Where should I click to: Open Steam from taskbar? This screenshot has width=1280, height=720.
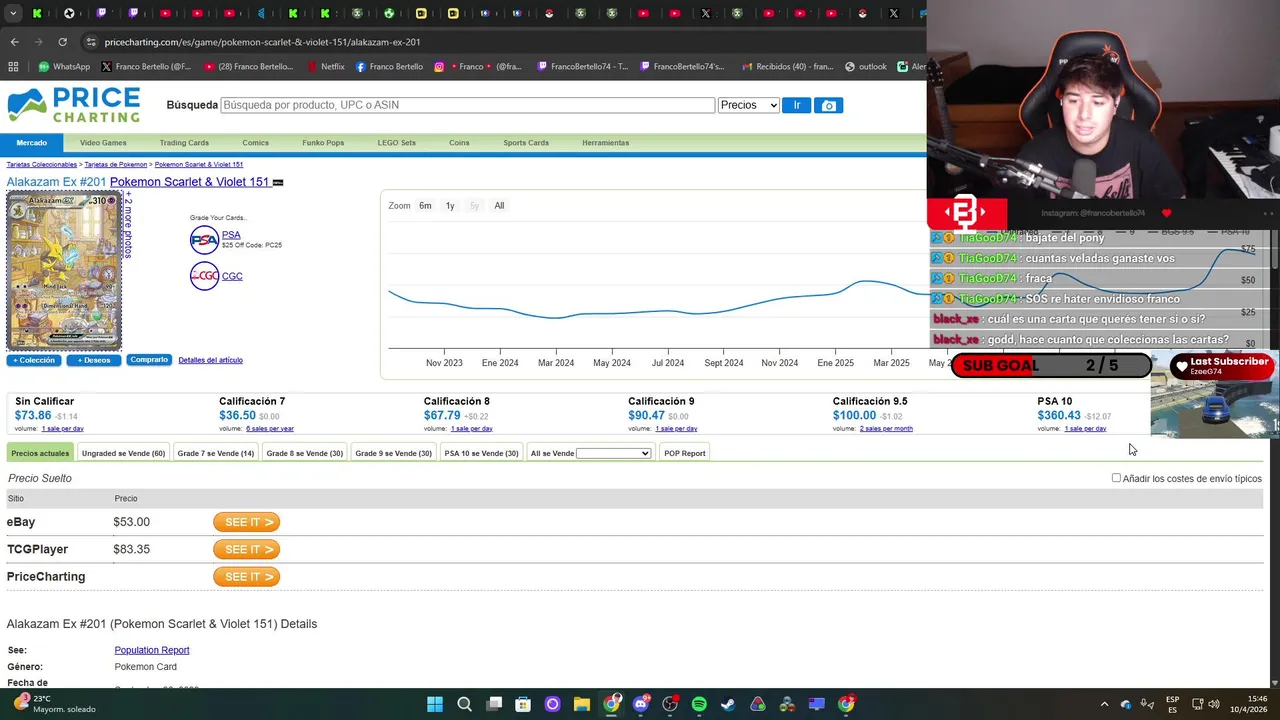point(728,704)
